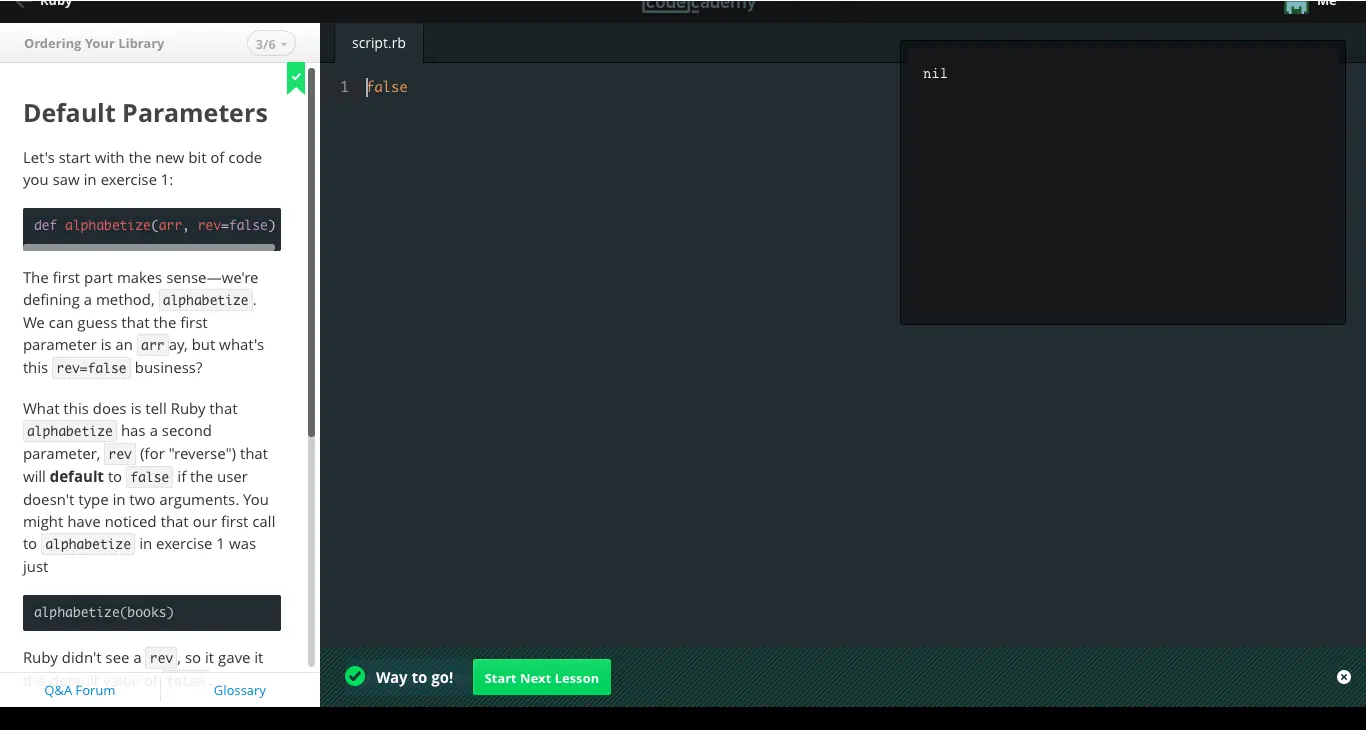Open the Q&A Forum link

(80, 690)
